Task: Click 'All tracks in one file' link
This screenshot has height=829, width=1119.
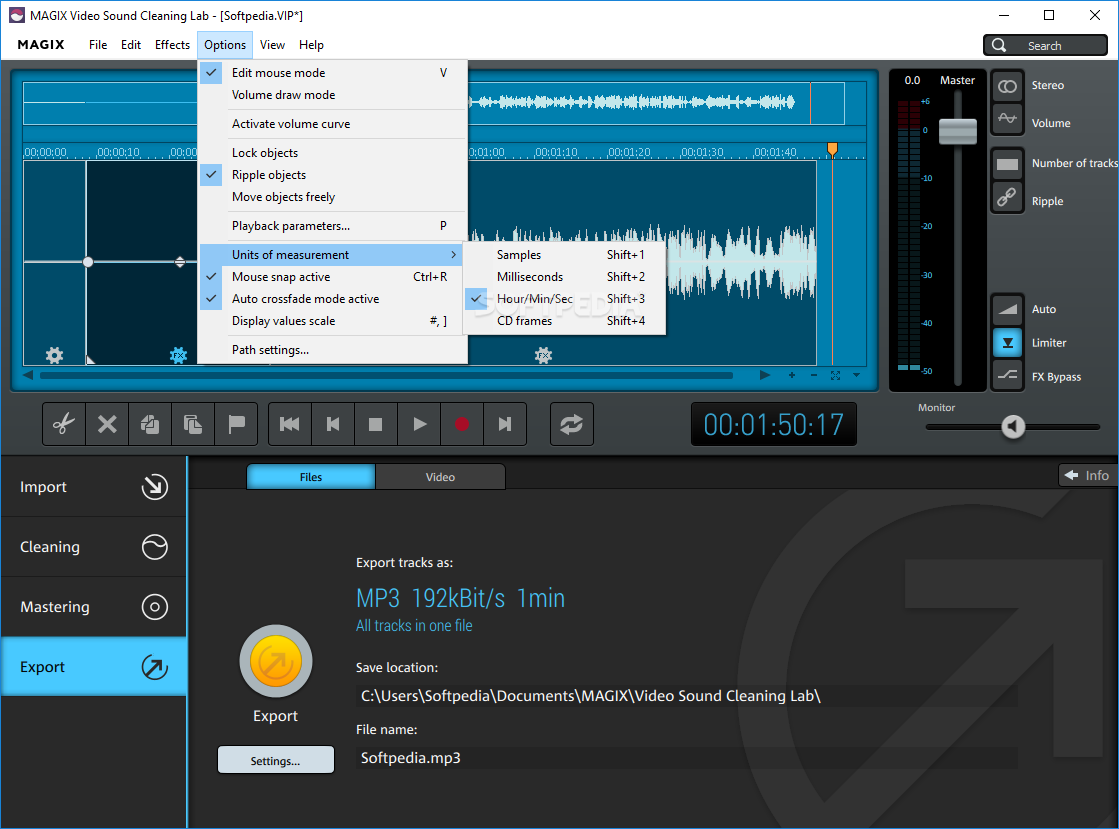Action: point(414,626)
